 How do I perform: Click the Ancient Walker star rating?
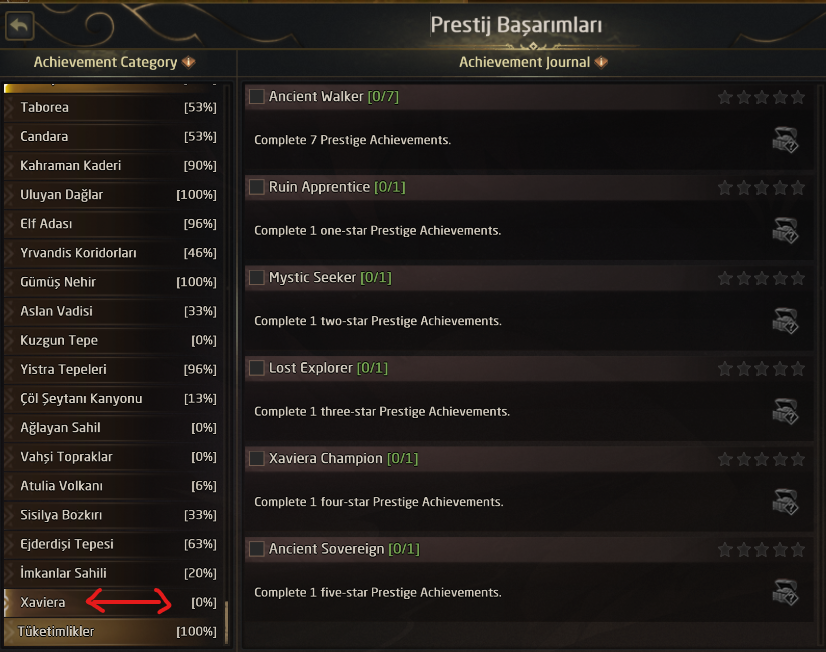tap(761, 97)
